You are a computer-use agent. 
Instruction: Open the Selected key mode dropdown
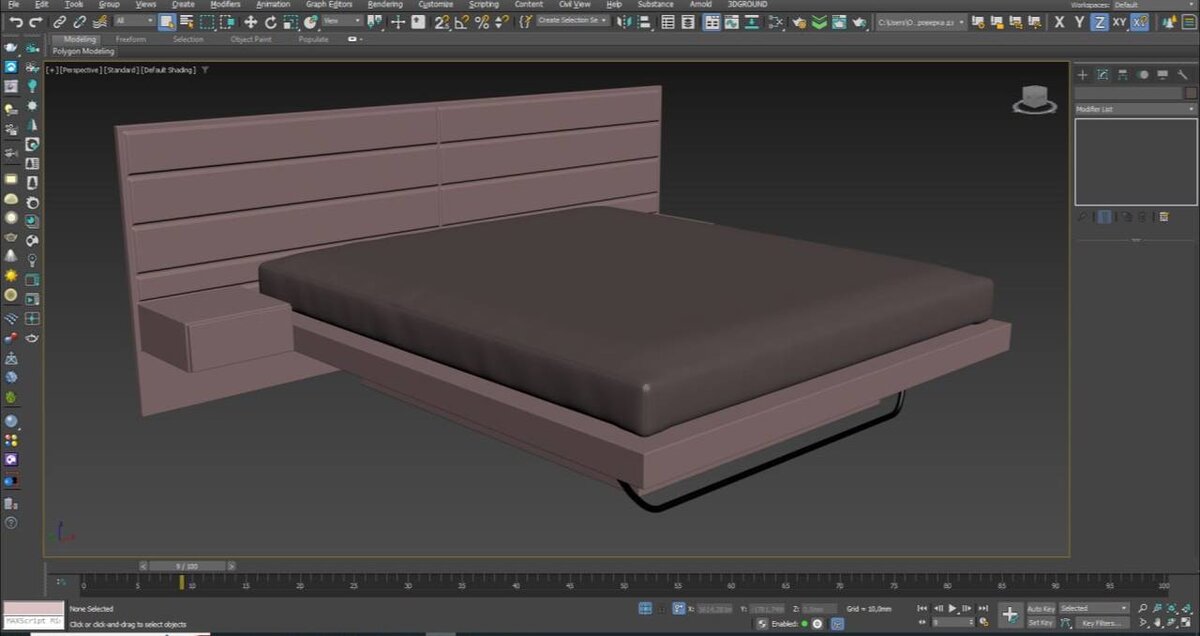[1094, 608]
